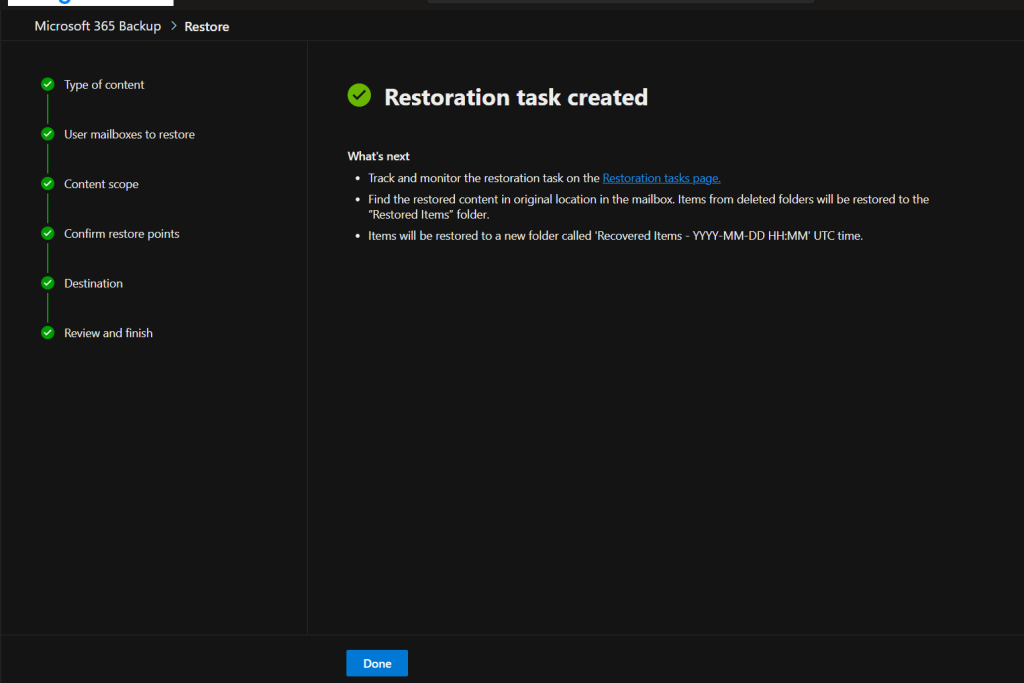Open the User mailboxes to restore step label
Screen dimensions: 1024x683
pyautogui.click(x=129, y=134)
